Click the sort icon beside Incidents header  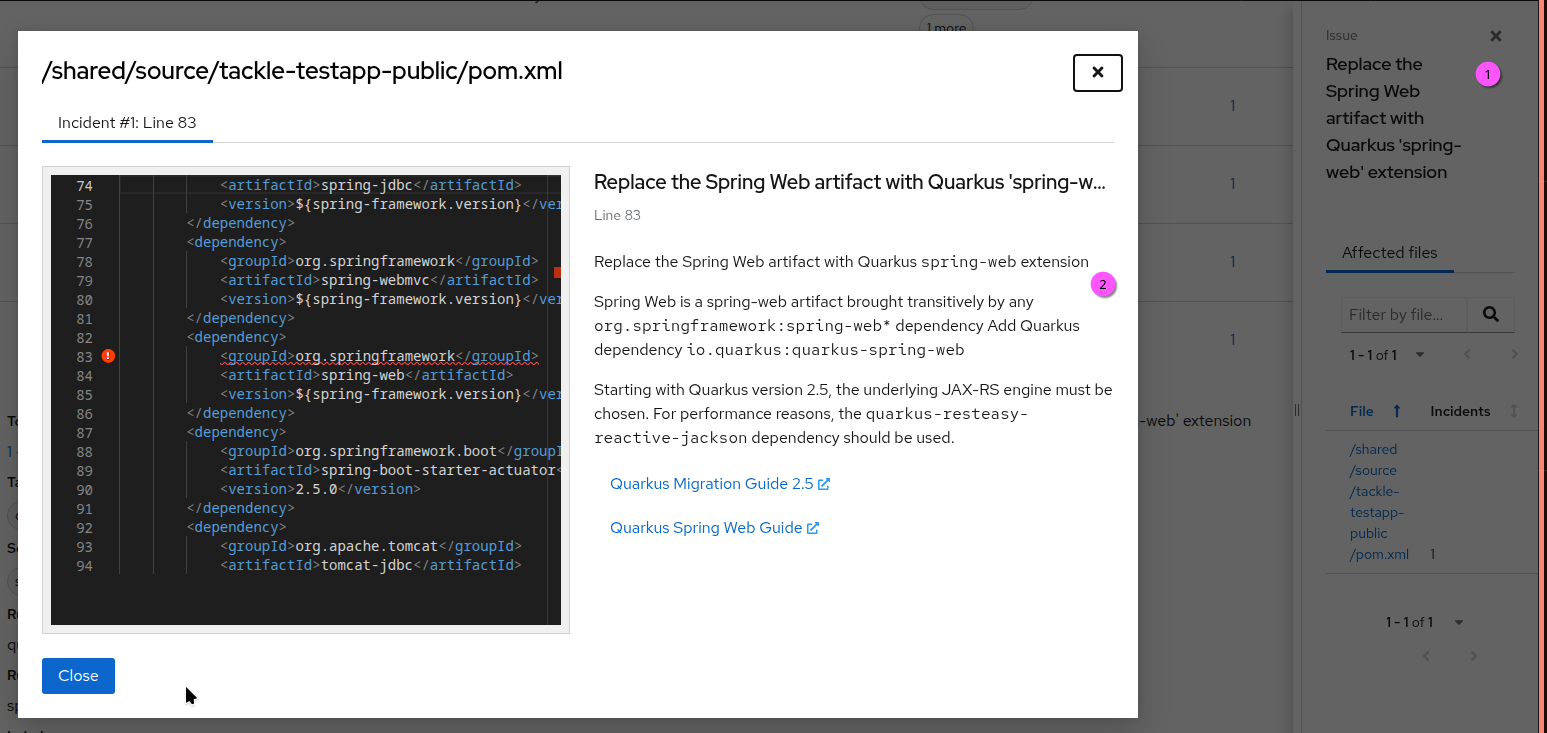1513,411
